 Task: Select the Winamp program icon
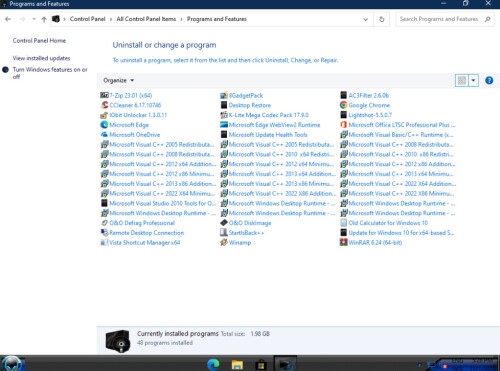224,242
